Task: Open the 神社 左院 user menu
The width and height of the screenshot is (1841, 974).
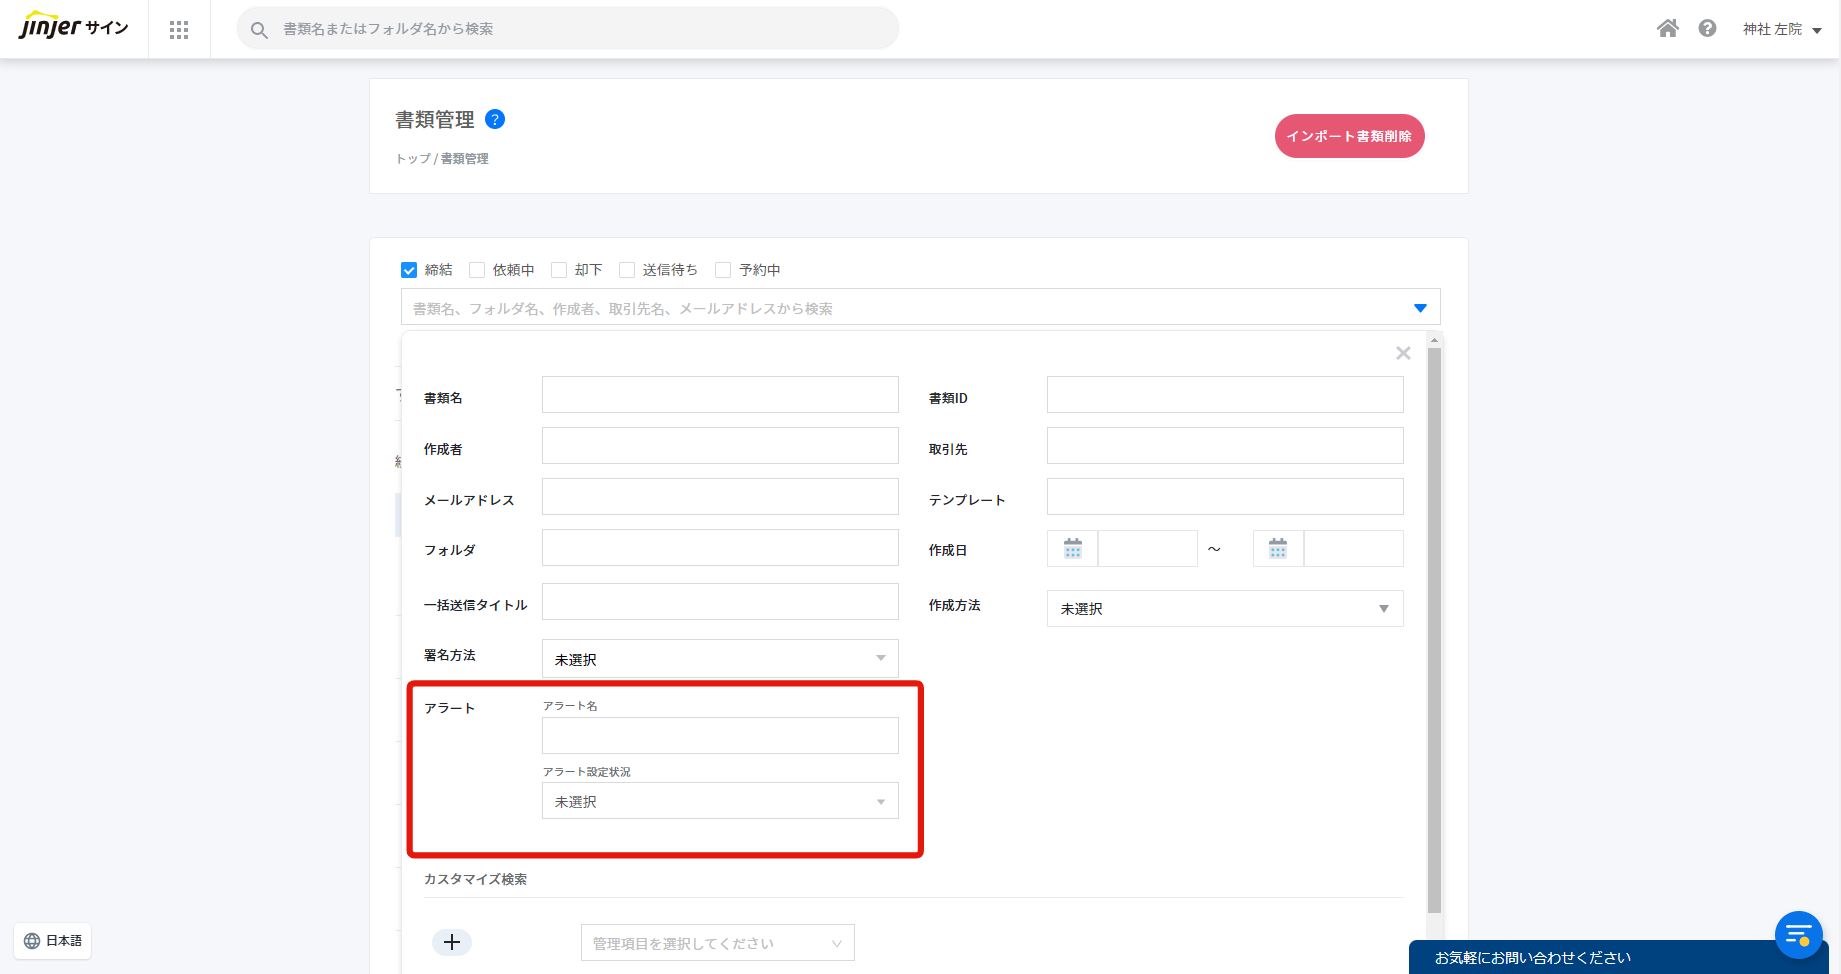Action: click(x=1781, y=30)
